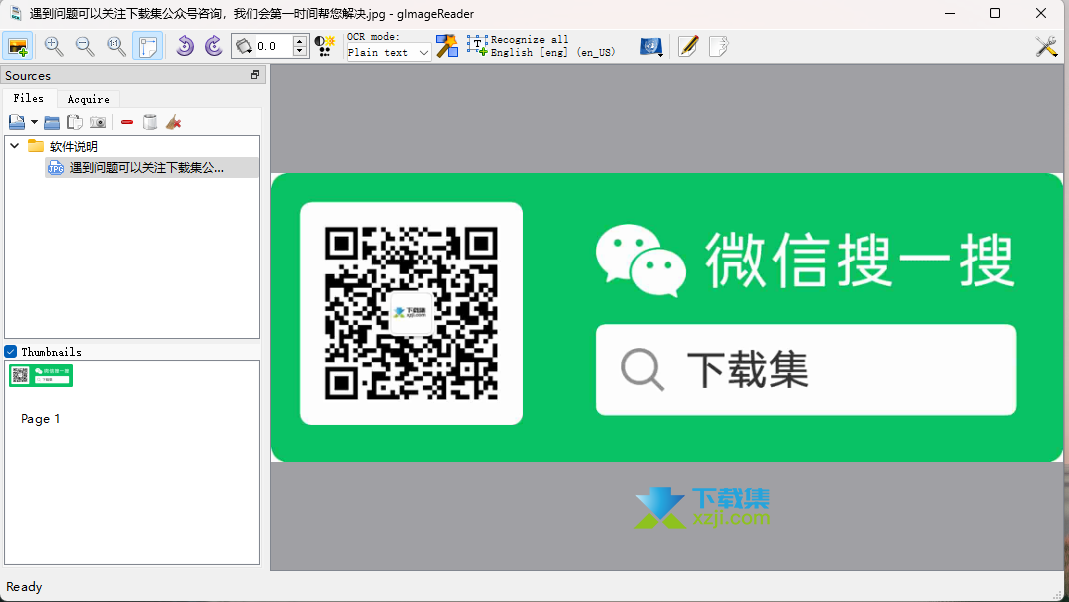Select the 软件说明 folder row

(x=132, y=147)
